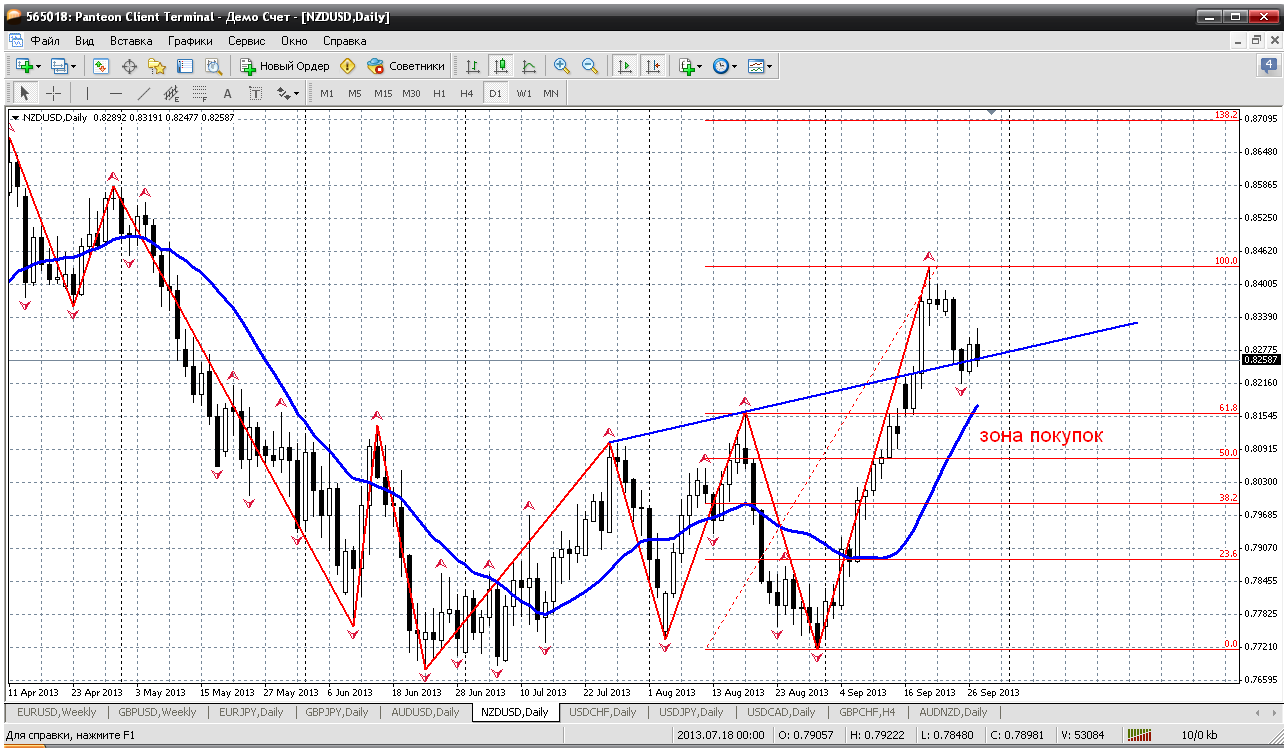Show the Navigator panel (folder with star)
The image size is (1288, 748).
pos(157,66)
